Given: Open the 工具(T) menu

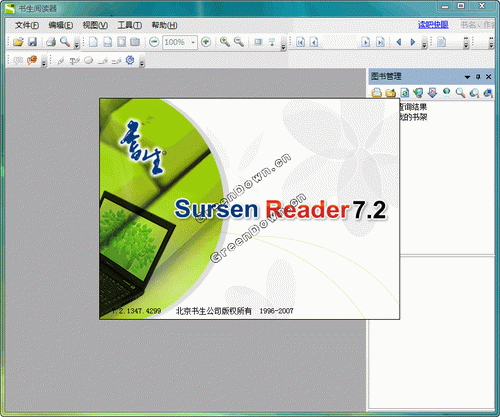Looking at the screenshot, I should pyautogui.click(x=130, y=25).
